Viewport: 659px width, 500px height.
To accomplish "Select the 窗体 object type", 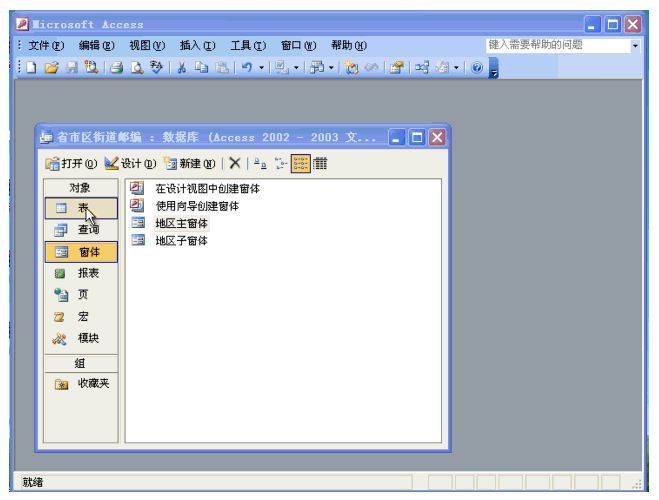I will tap(81, 252).
